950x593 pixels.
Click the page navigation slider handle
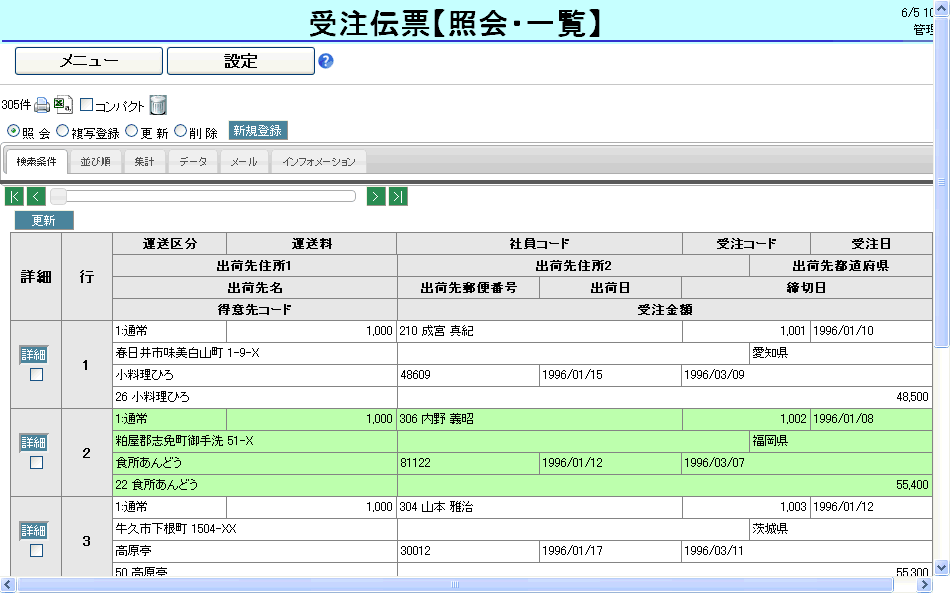point(59,196)
